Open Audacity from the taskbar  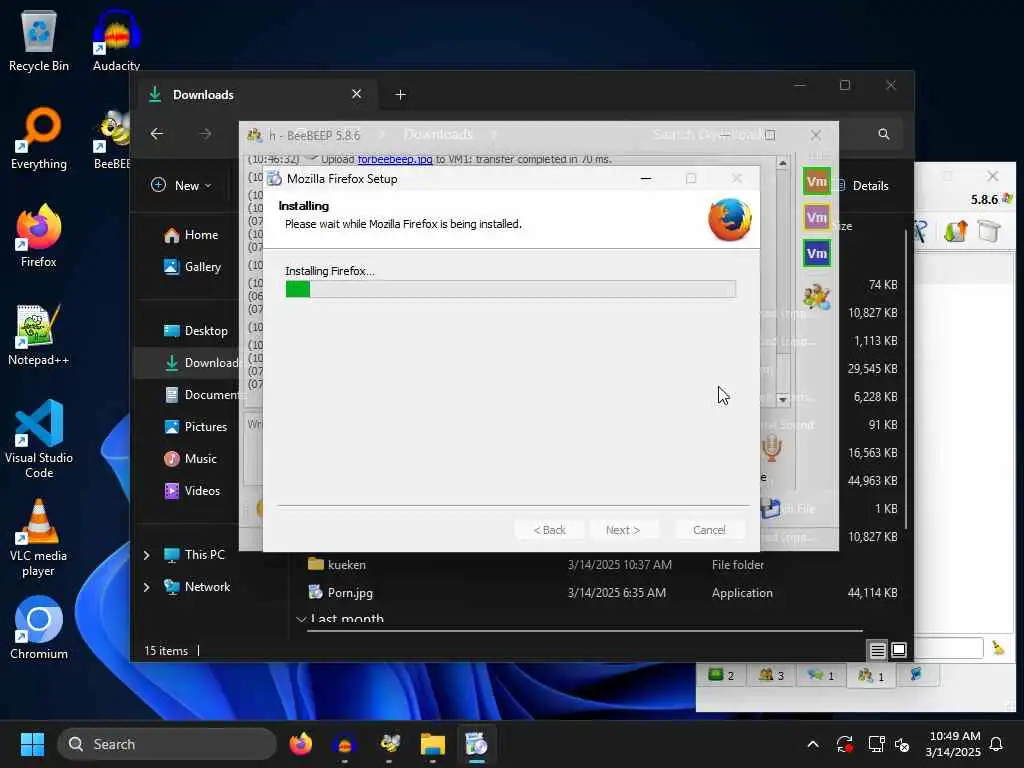pyautogui.click(x=344, y=744)
